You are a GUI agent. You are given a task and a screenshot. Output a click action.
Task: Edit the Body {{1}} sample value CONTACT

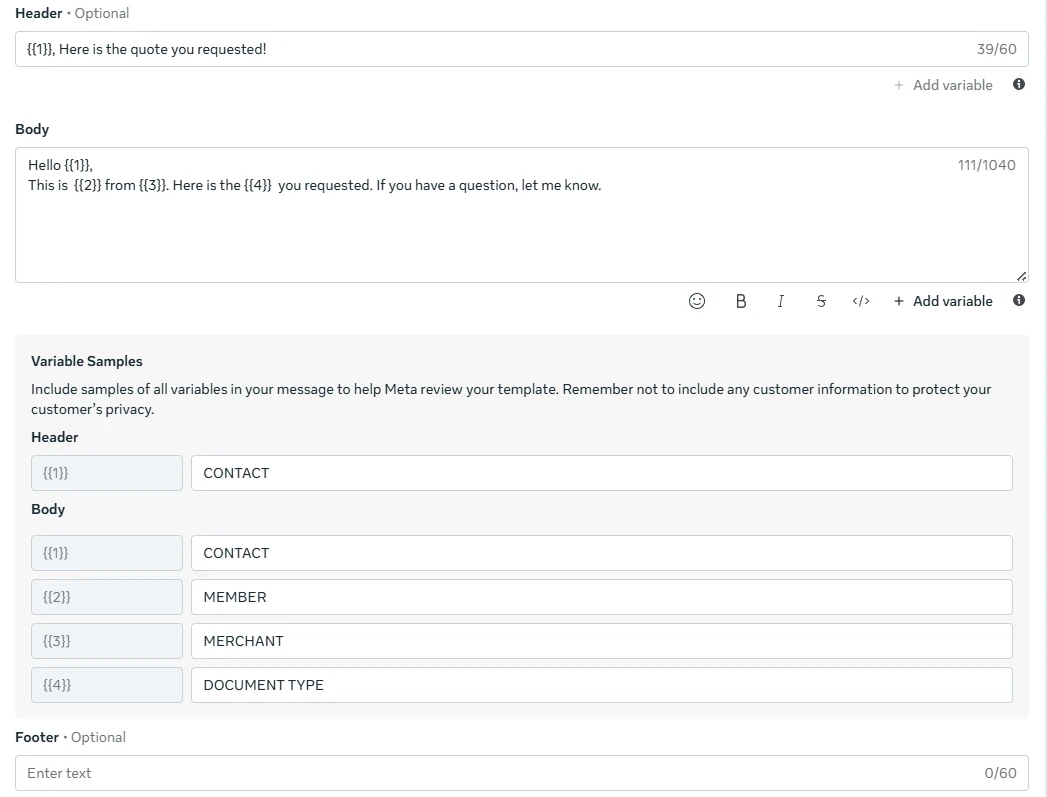(602, 553)
